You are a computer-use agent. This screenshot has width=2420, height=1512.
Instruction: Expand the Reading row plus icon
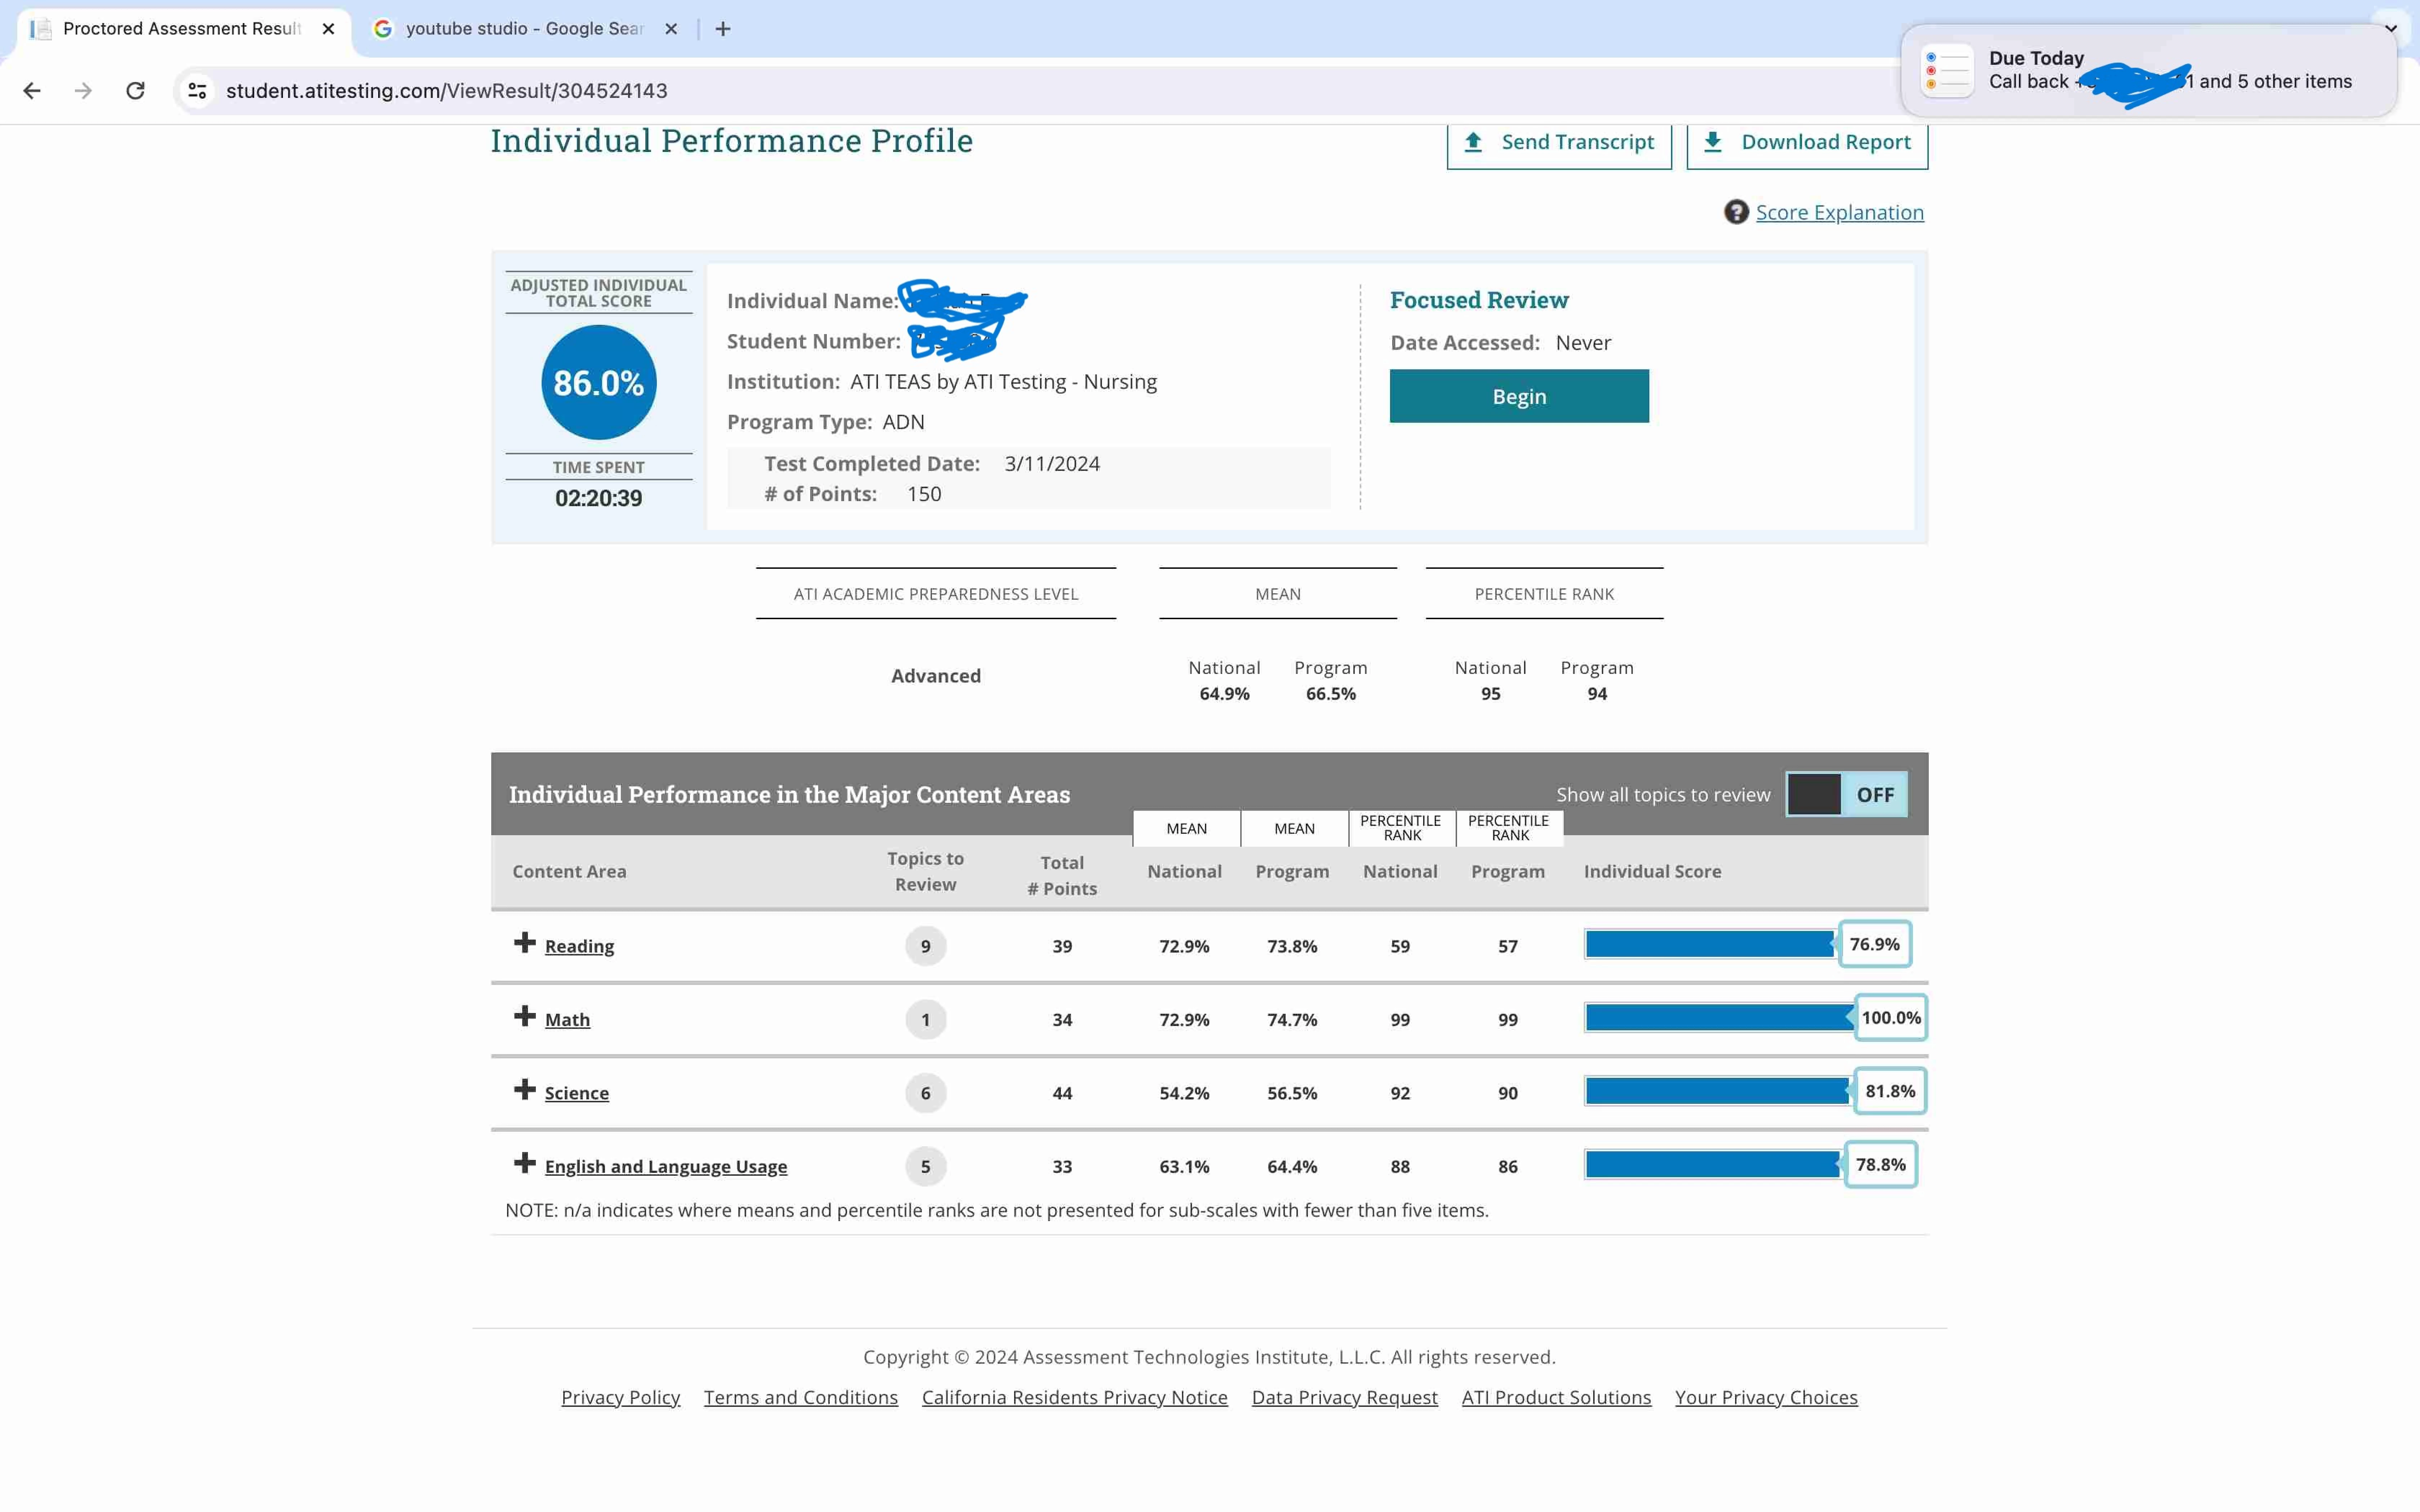[x=525, y=943]
